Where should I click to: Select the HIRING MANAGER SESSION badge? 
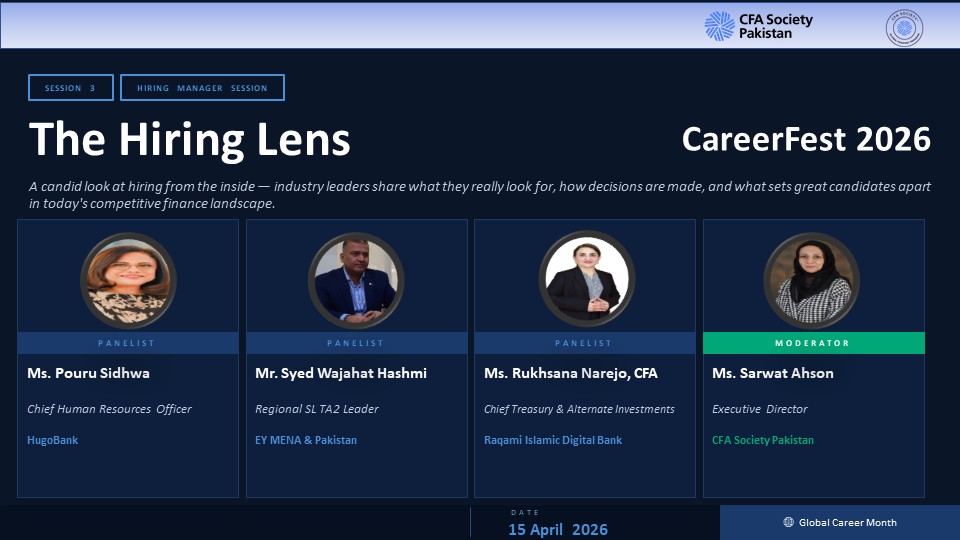(202, 88)
